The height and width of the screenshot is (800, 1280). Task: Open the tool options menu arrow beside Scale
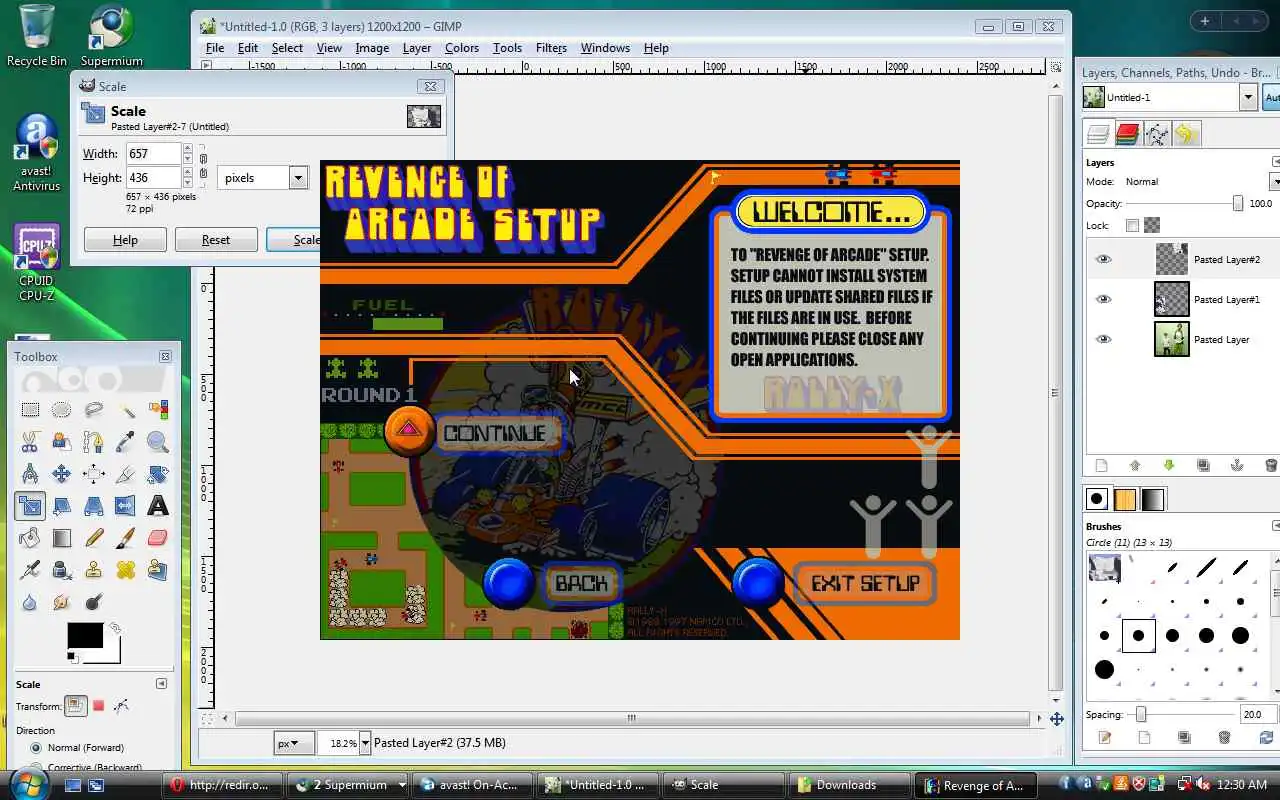pos(161,684)
